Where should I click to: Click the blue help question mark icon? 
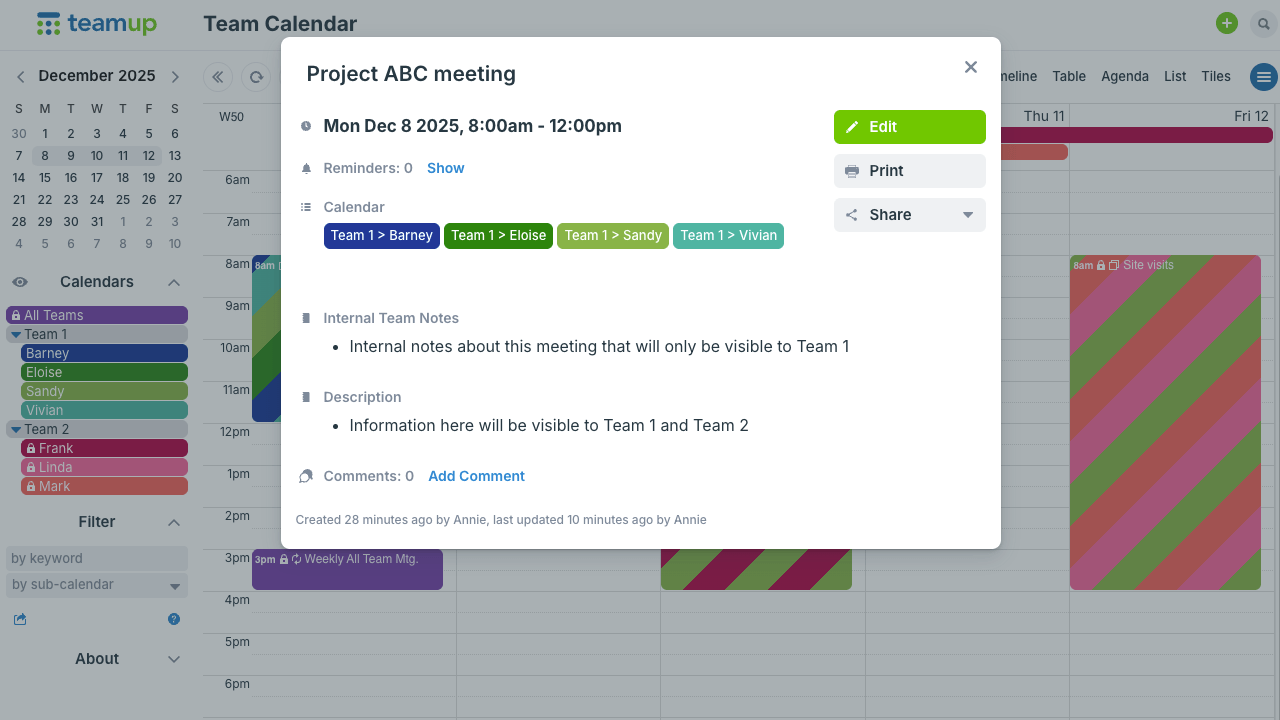click(x=174, y=619)
